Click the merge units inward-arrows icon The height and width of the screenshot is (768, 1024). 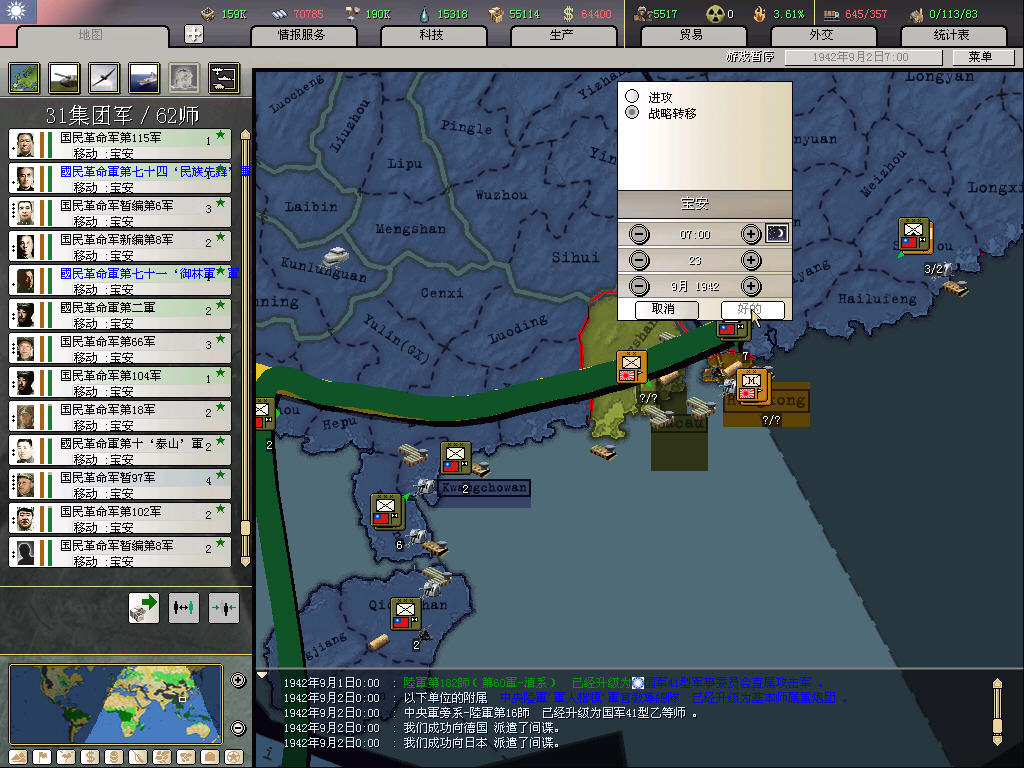[x=224, y=608]
